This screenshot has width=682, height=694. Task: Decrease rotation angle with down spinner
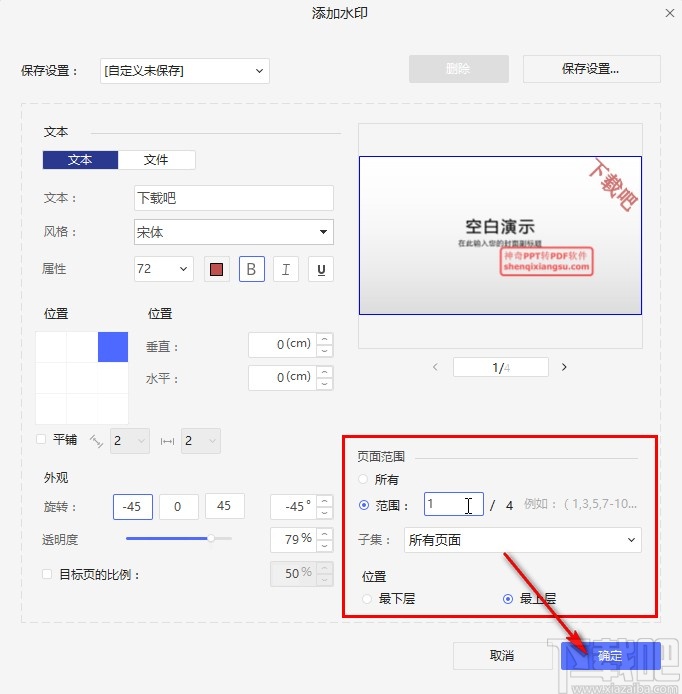coord(325,513)
